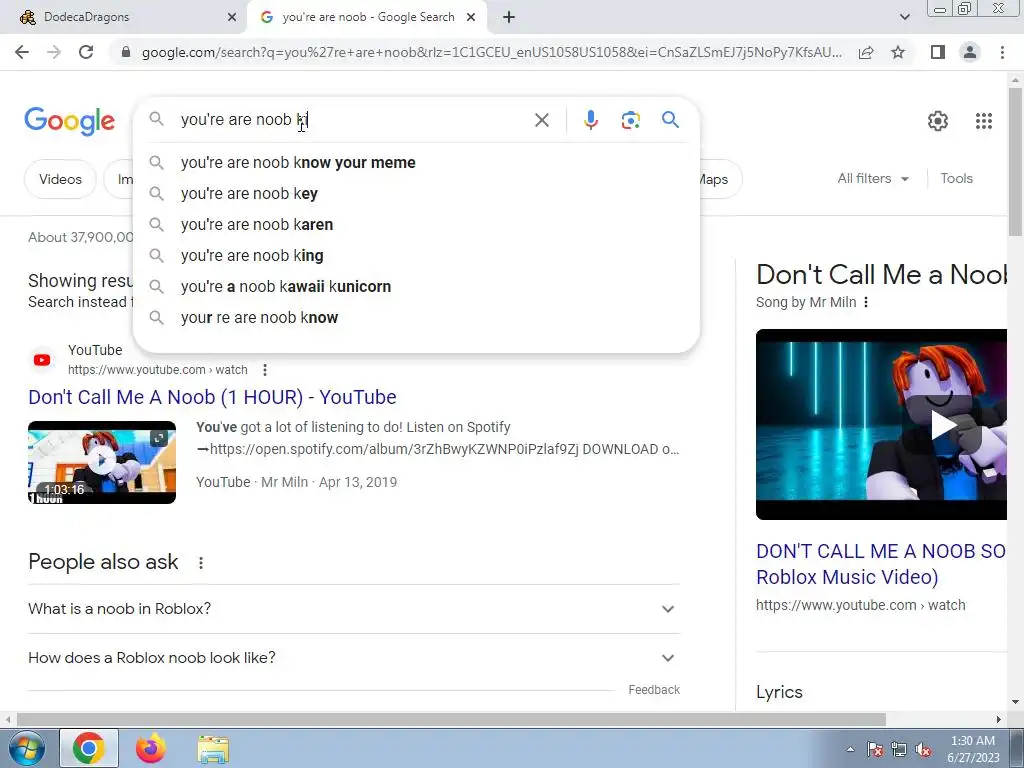Screen dimensions: 1024x768
Task: Click the address bar URL
Action: click(x=491, y=52)
